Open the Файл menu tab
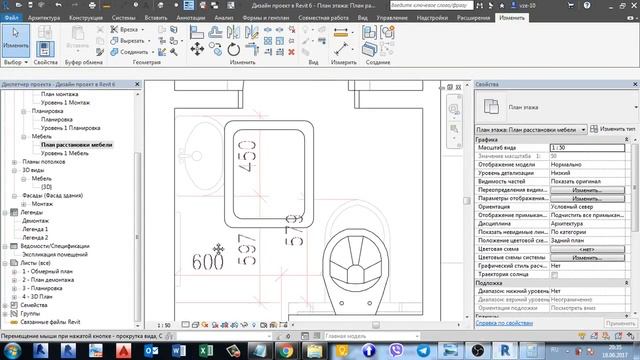The image size is (640, 360). [x=11, y=18]
